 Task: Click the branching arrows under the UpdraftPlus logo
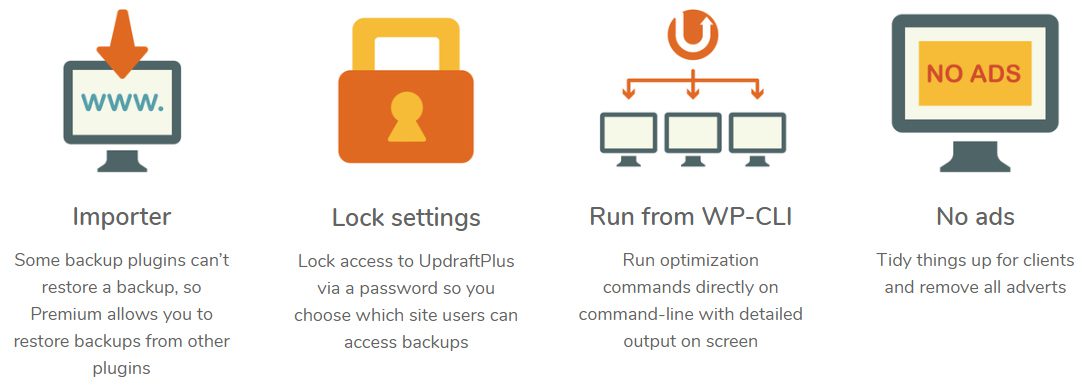(x=693, y=83)
